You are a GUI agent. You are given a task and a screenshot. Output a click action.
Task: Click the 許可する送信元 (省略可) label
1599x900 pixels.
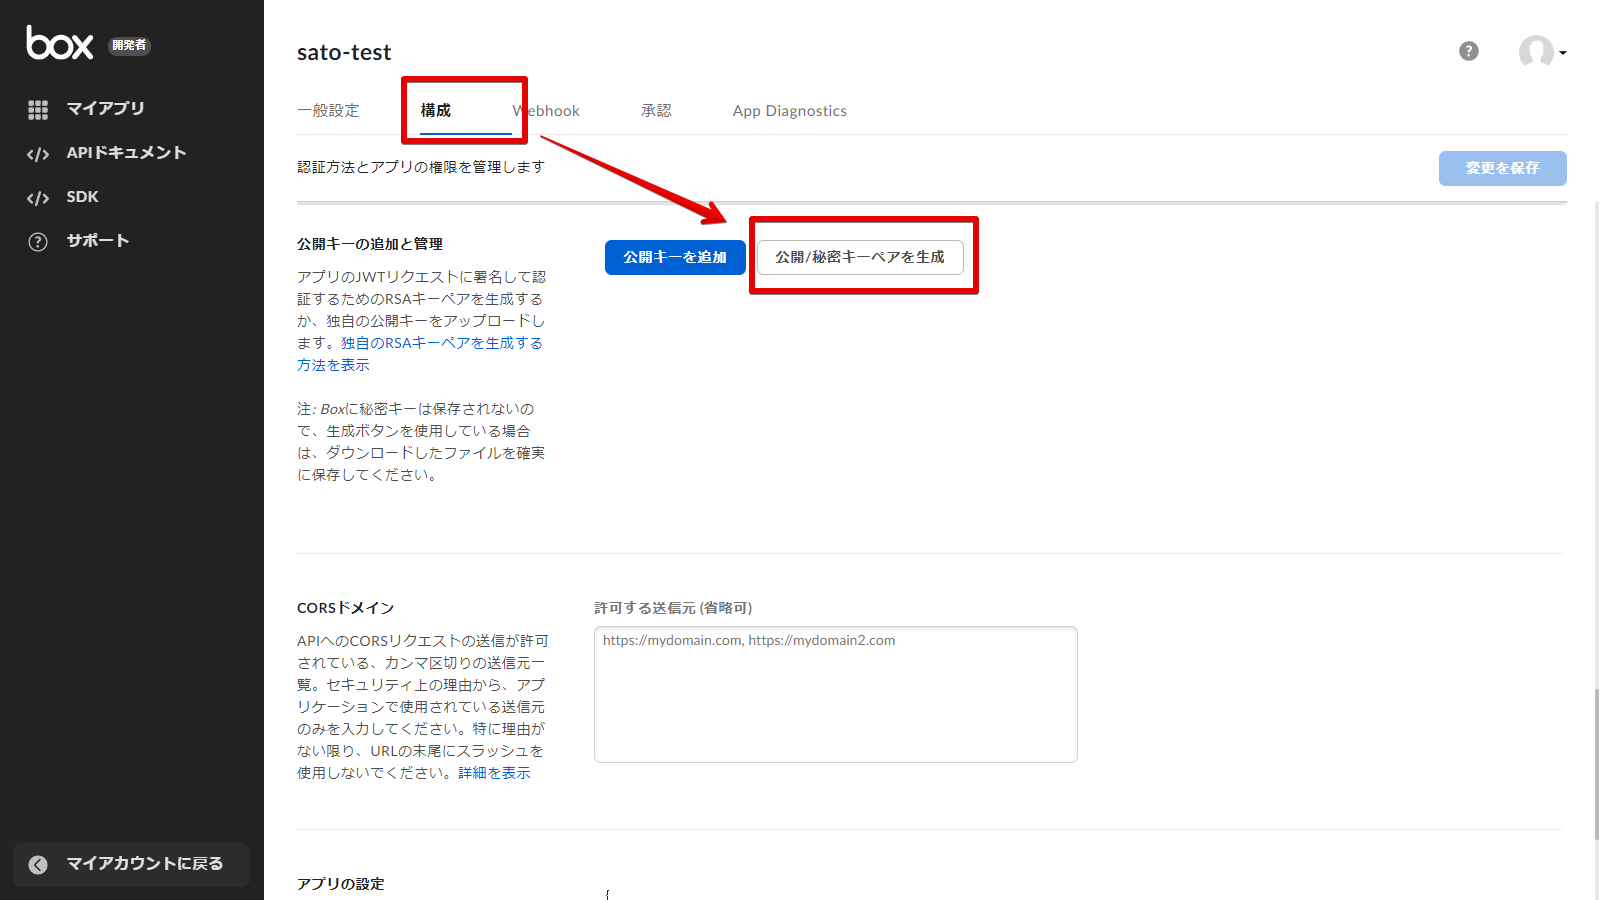(x=673, y=608)
